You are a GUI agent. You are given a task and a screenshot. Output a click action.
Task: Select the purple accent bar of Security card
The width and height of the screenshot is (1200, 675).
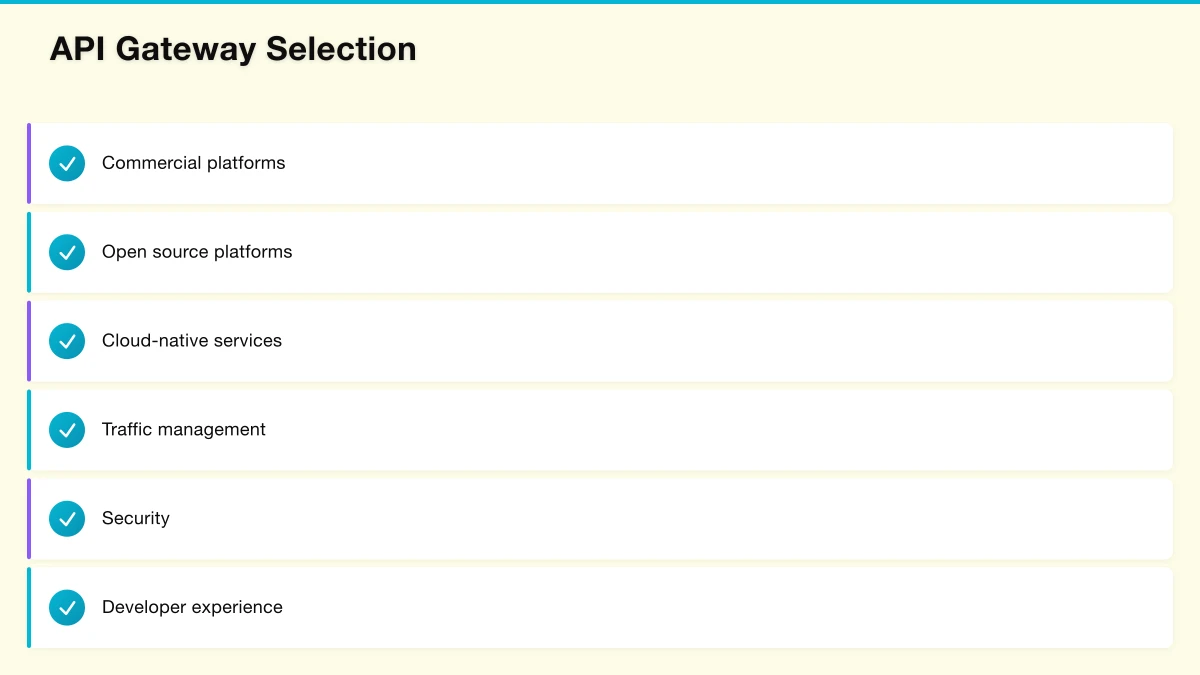[x=29, y=519]
